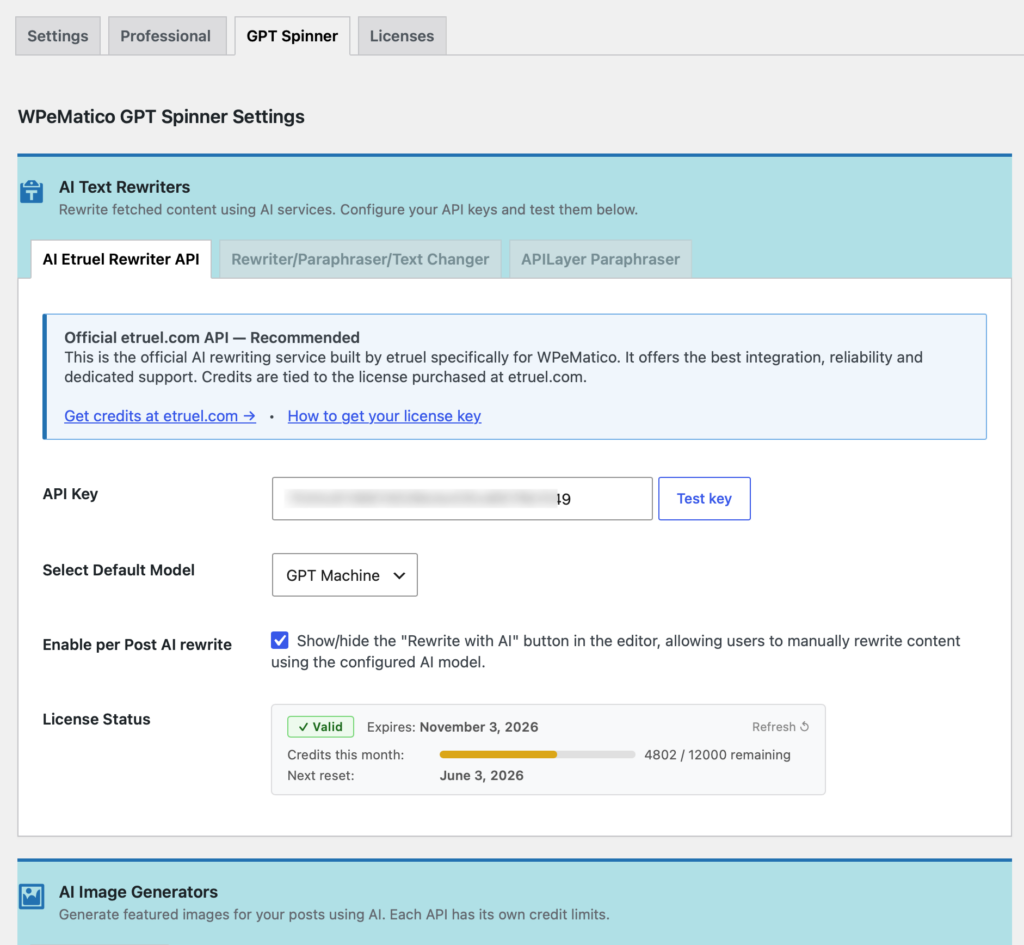Select the AI Etruel Rewriter API tab

[121, 259]
